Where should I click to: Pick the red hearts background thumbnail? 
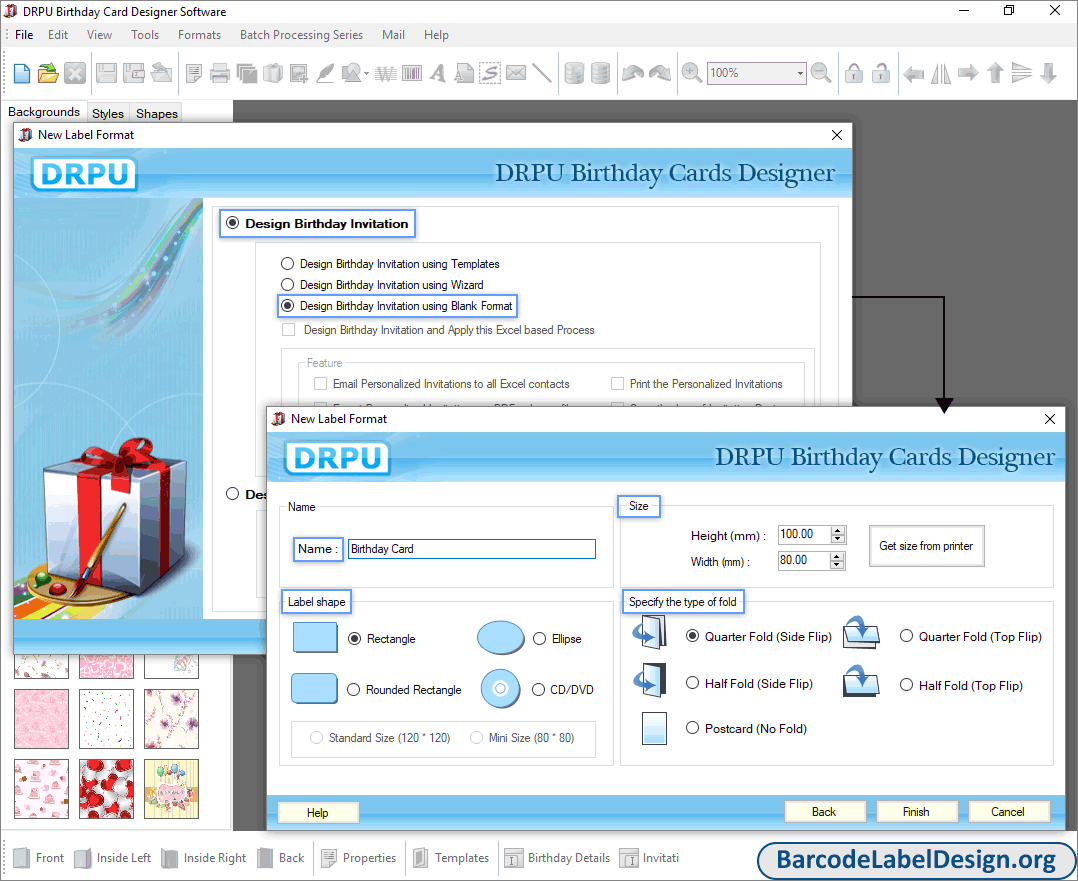(x=107, y=789)
